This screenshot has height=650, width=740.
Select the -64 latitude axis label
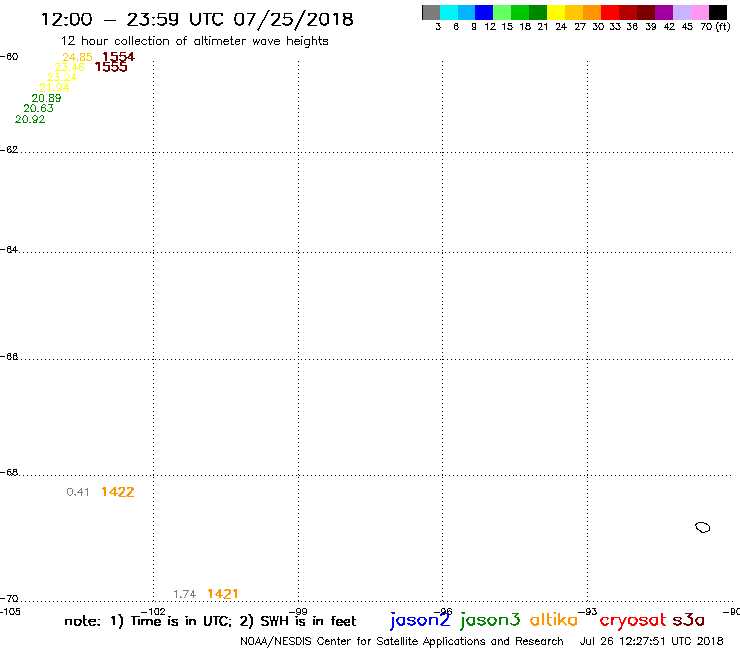point(9,249)
